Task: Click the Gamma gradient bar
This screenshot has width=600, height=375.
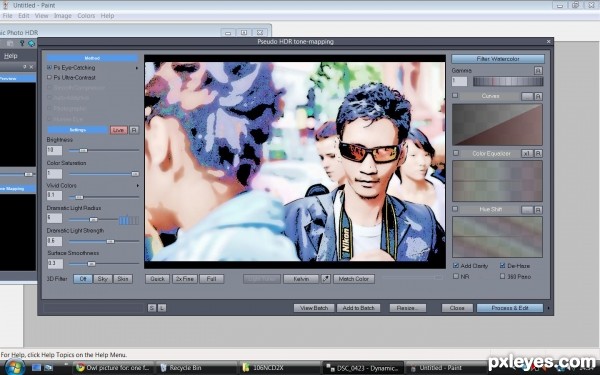Action: [x=508, y=81]
